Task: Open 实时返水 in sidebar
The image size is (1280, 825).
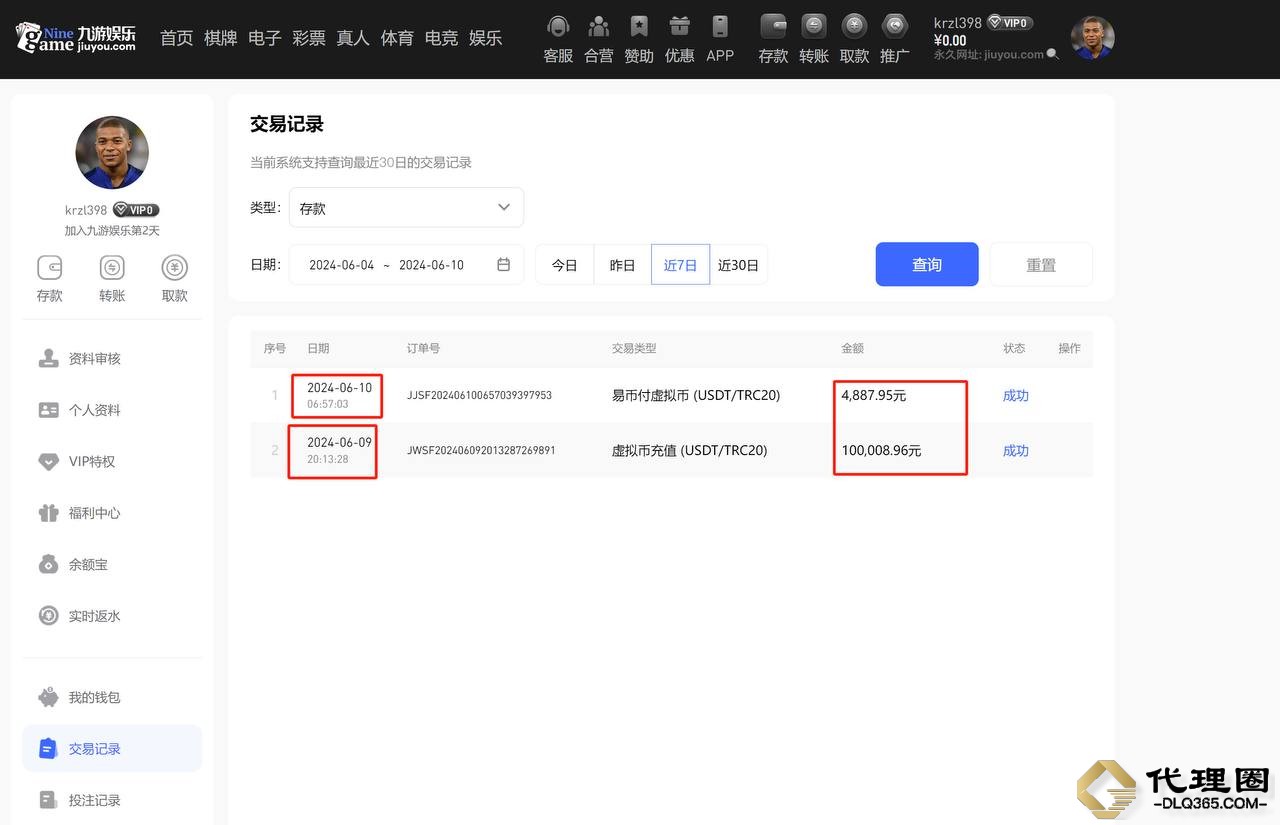Action: tap(112, 616)
